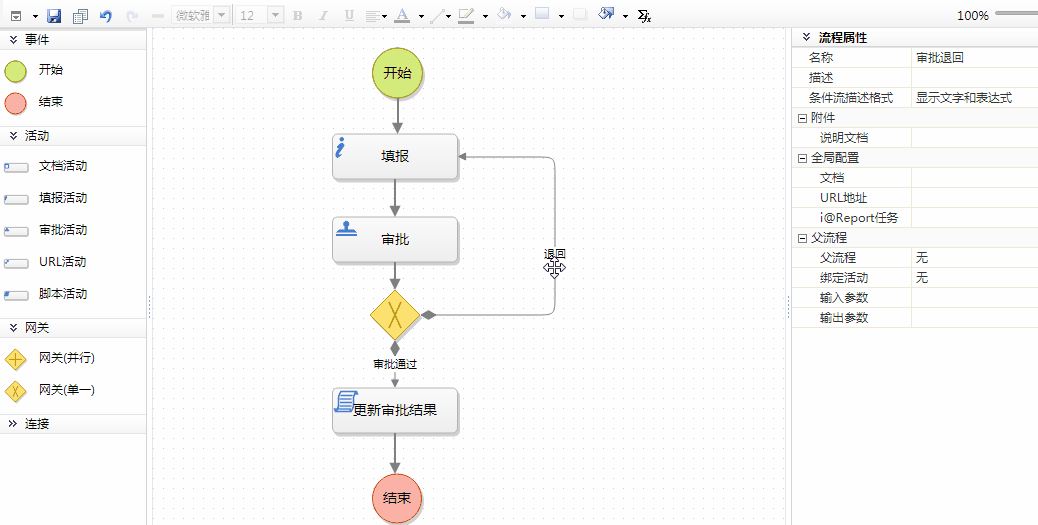The height and width of the screenshot is (525, 1038).
Task: Pick 网关(单一) exclusive gateway from palette
Action: (16, 390)
